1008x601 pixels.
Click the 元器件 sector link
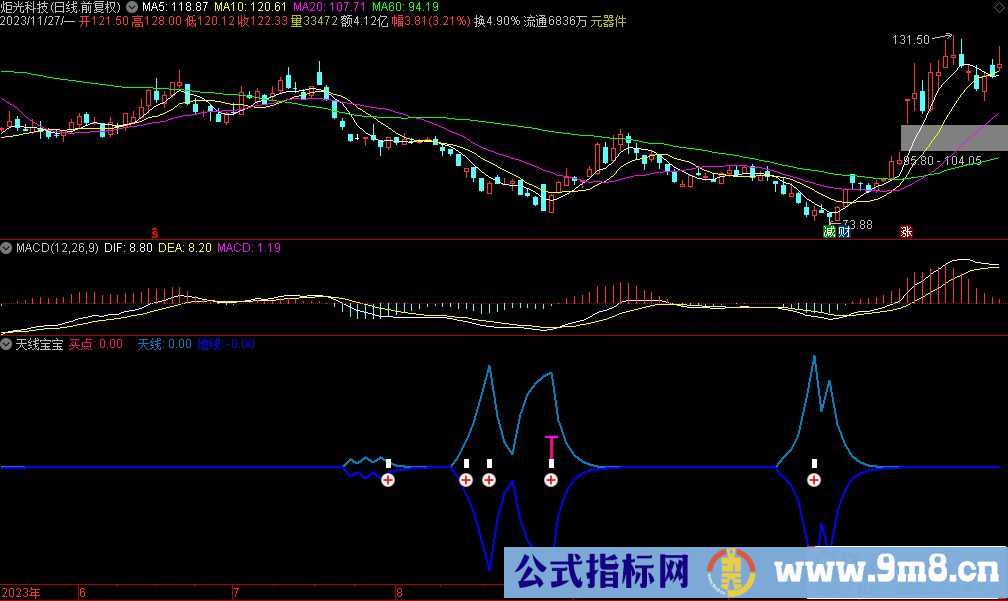pyautogui.click(x=608, y=21)
